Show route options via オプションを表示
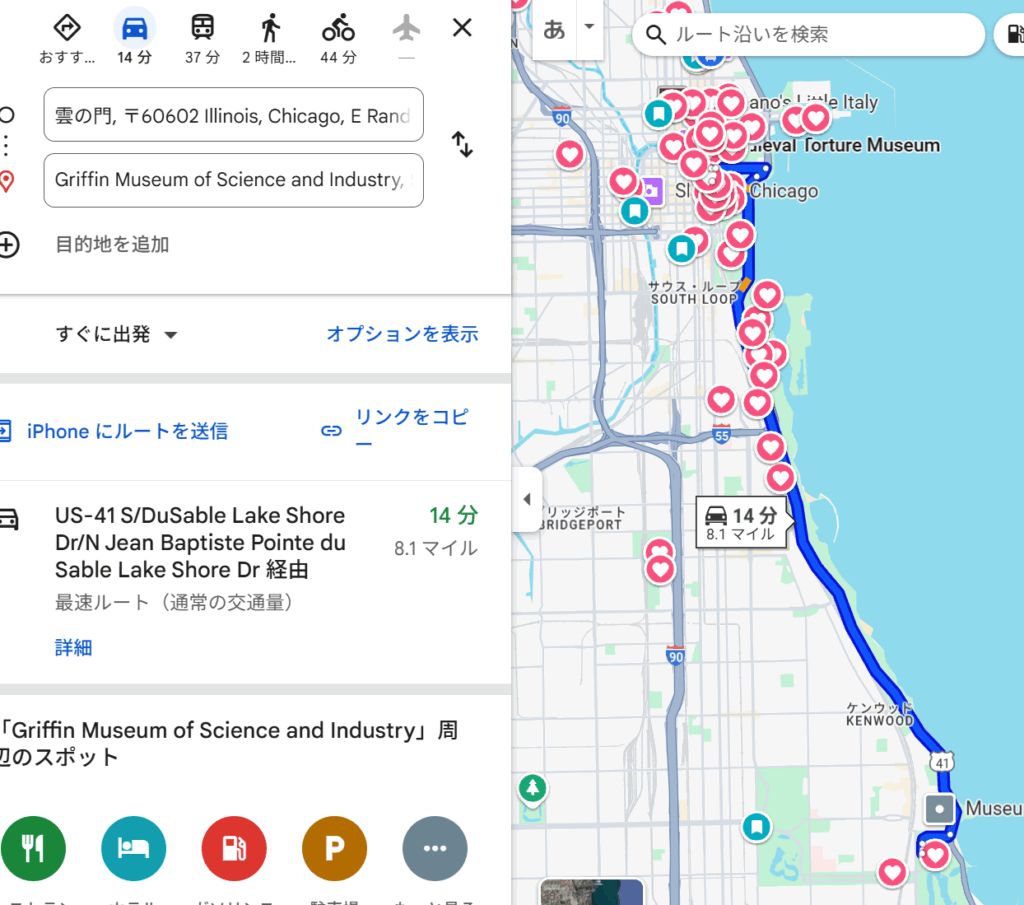This screenshot has width=1024, height=905. click(x=402, y=334)
